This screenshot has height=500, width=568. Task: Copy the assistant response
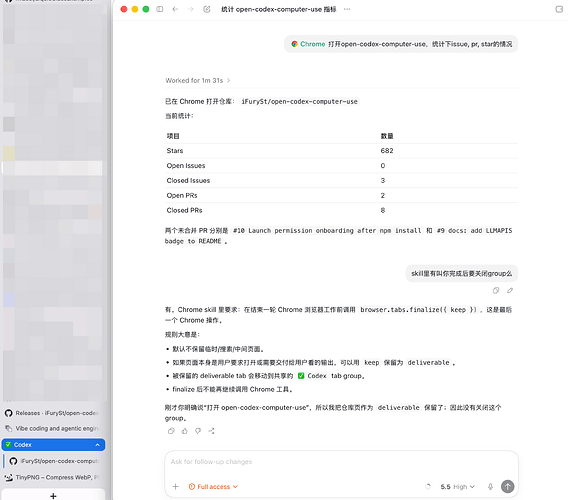(171, 431)
